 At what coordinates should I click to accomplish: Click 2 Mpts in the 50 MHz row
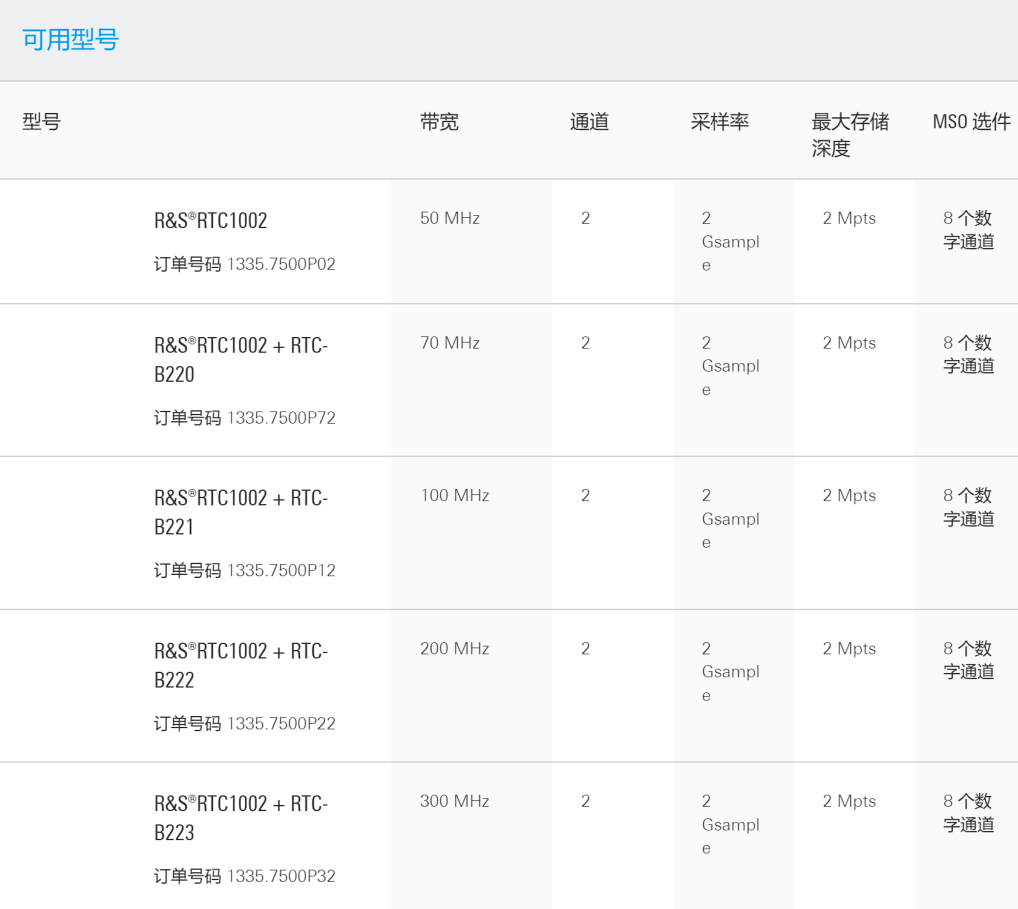(x=849, y=218)
